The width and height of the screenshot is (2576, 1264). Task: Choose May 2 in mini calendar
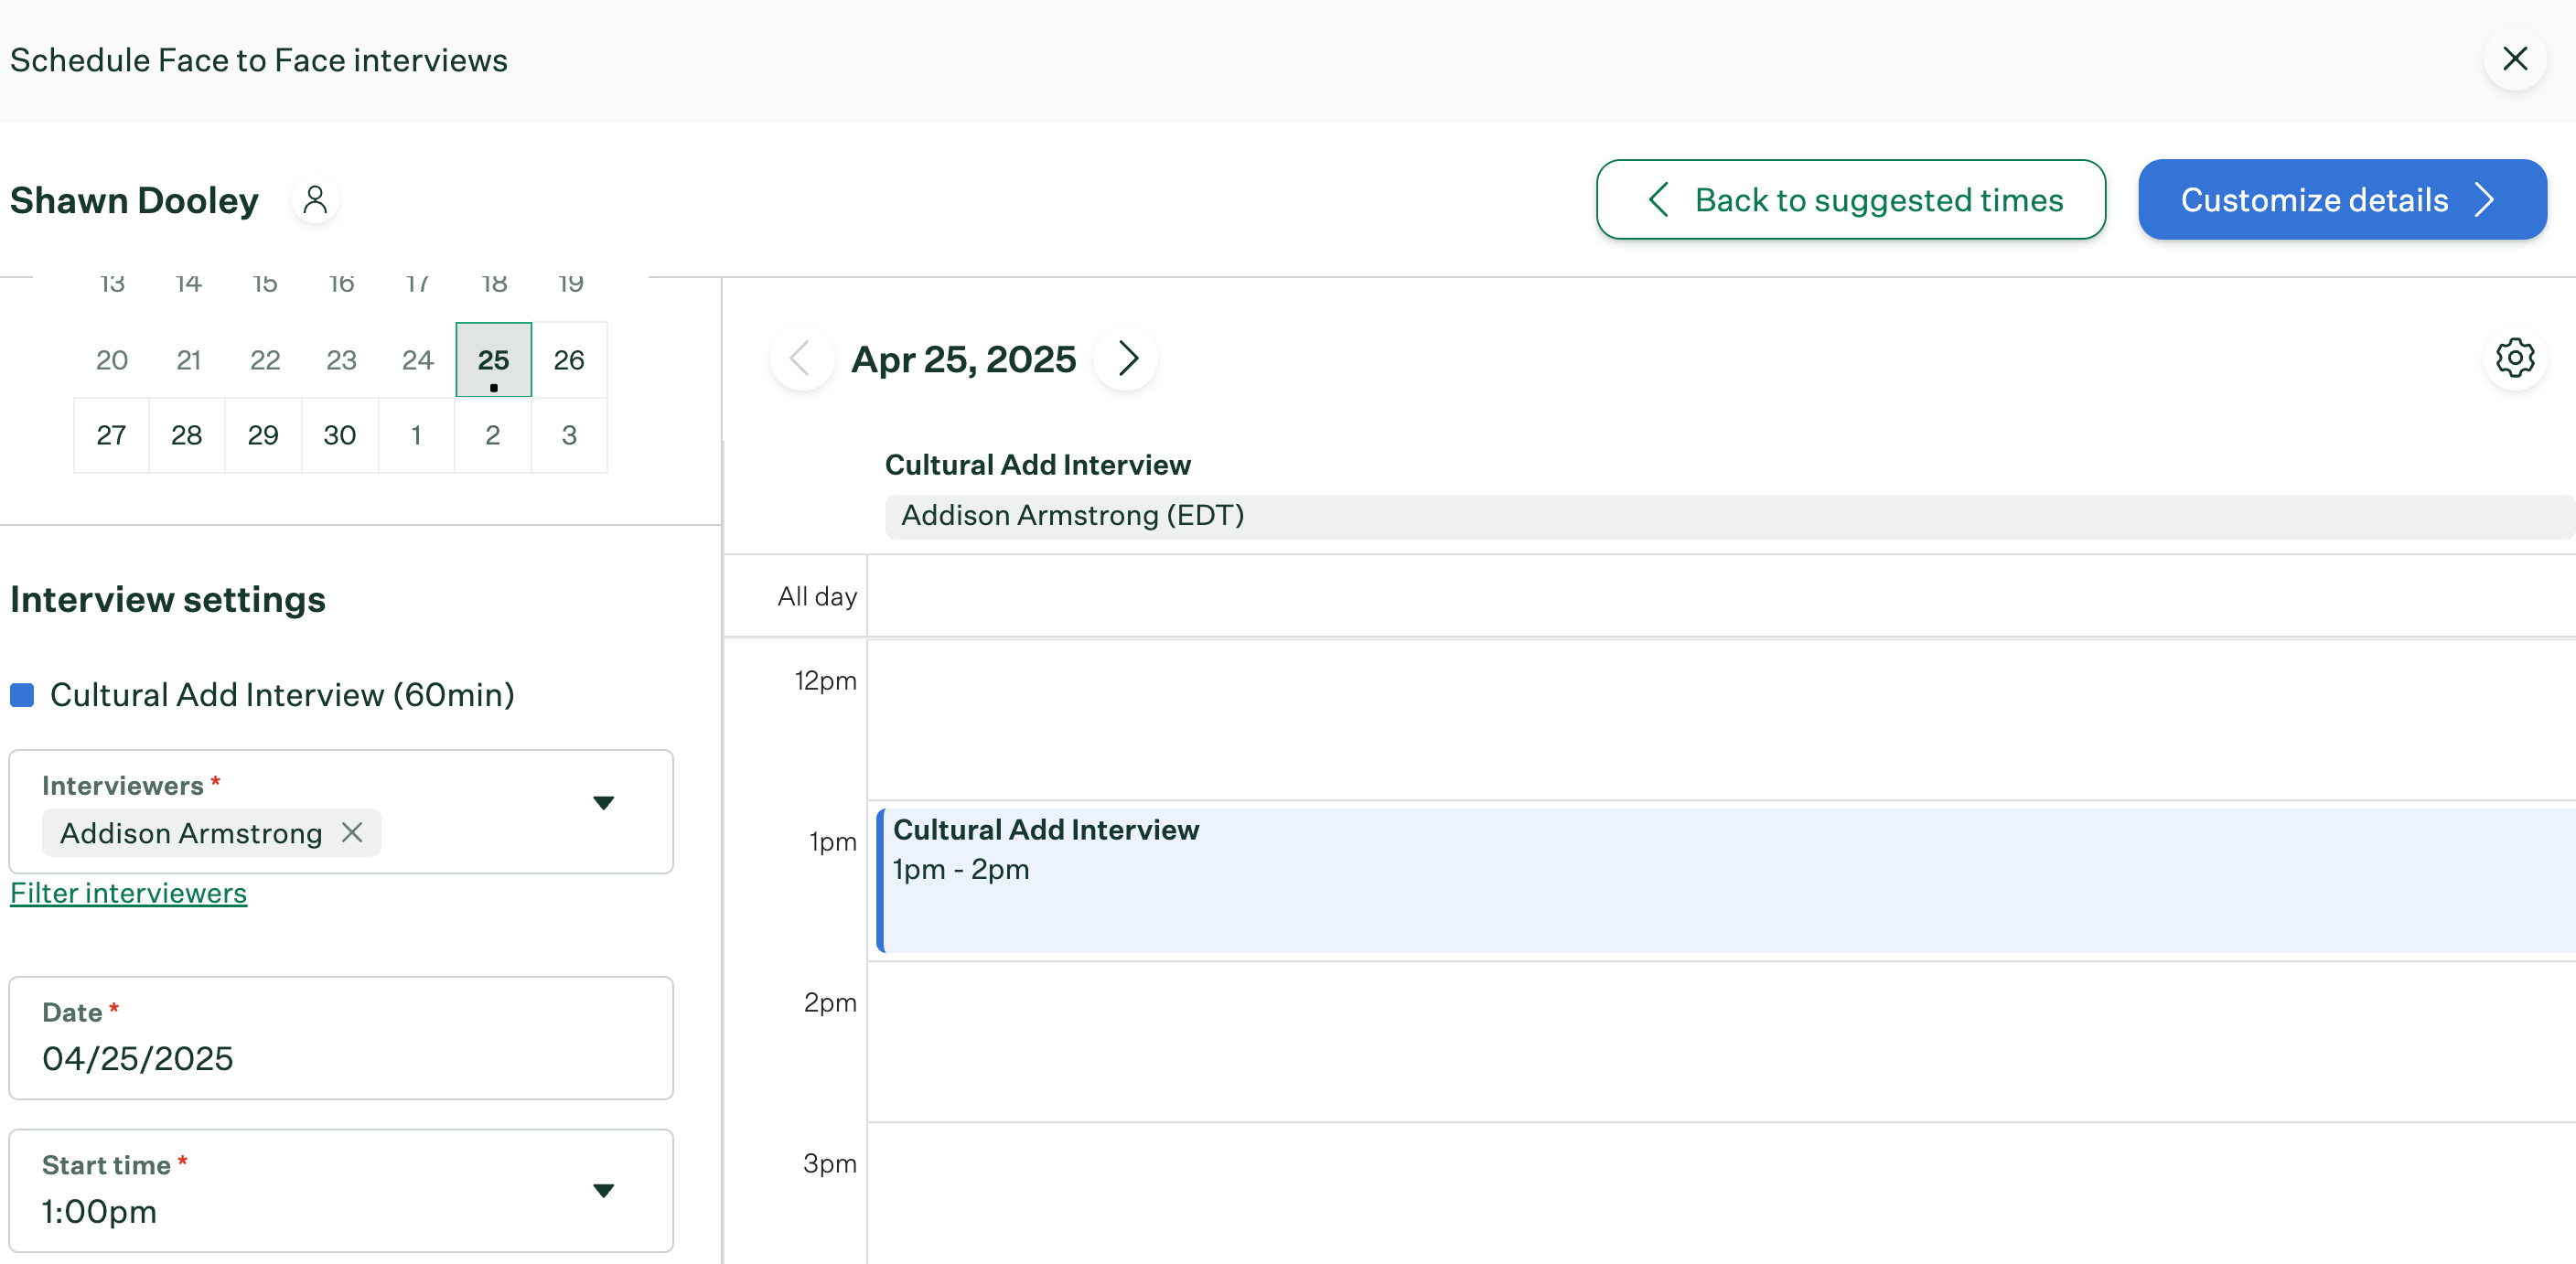493,435
